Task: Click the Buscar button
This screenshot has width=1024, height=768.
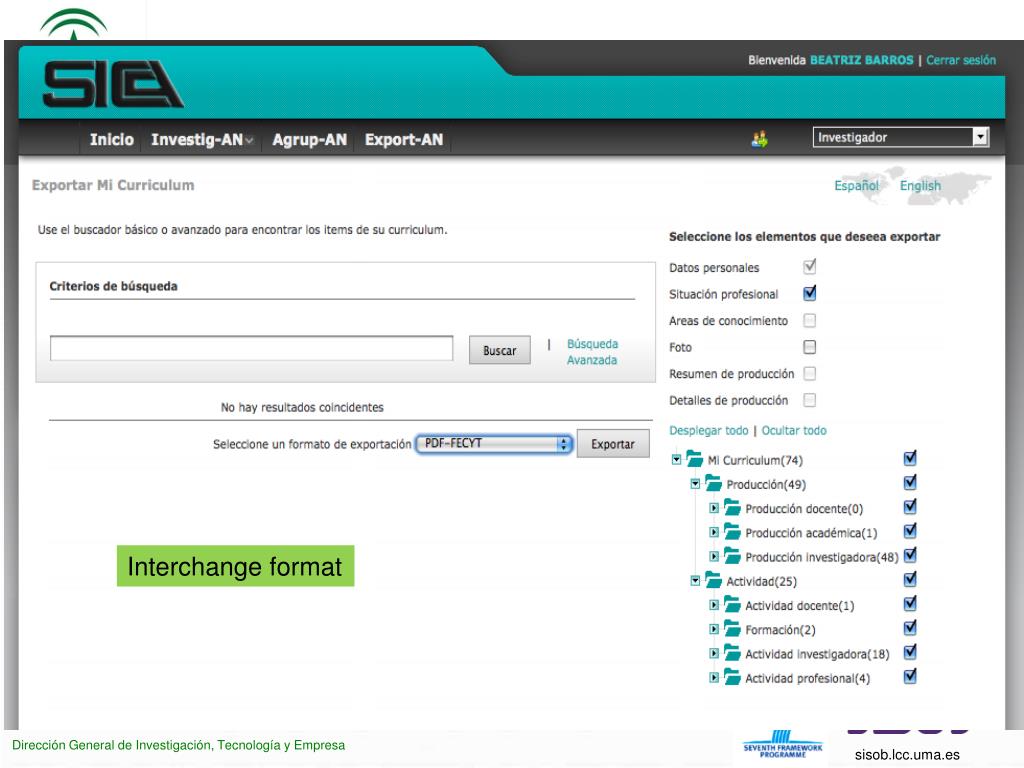Action: click(x=500, y=350)
